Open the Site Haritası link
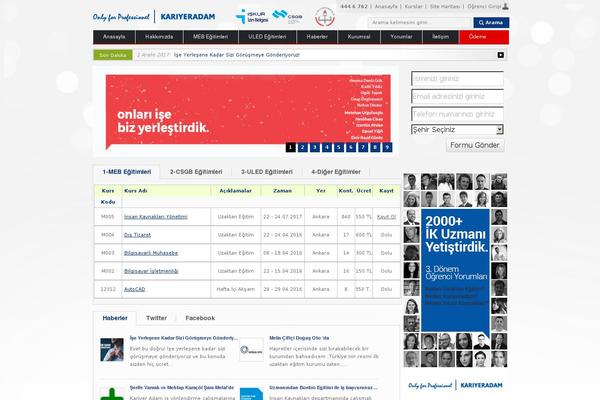600x400 pixels. coord(445,7)
